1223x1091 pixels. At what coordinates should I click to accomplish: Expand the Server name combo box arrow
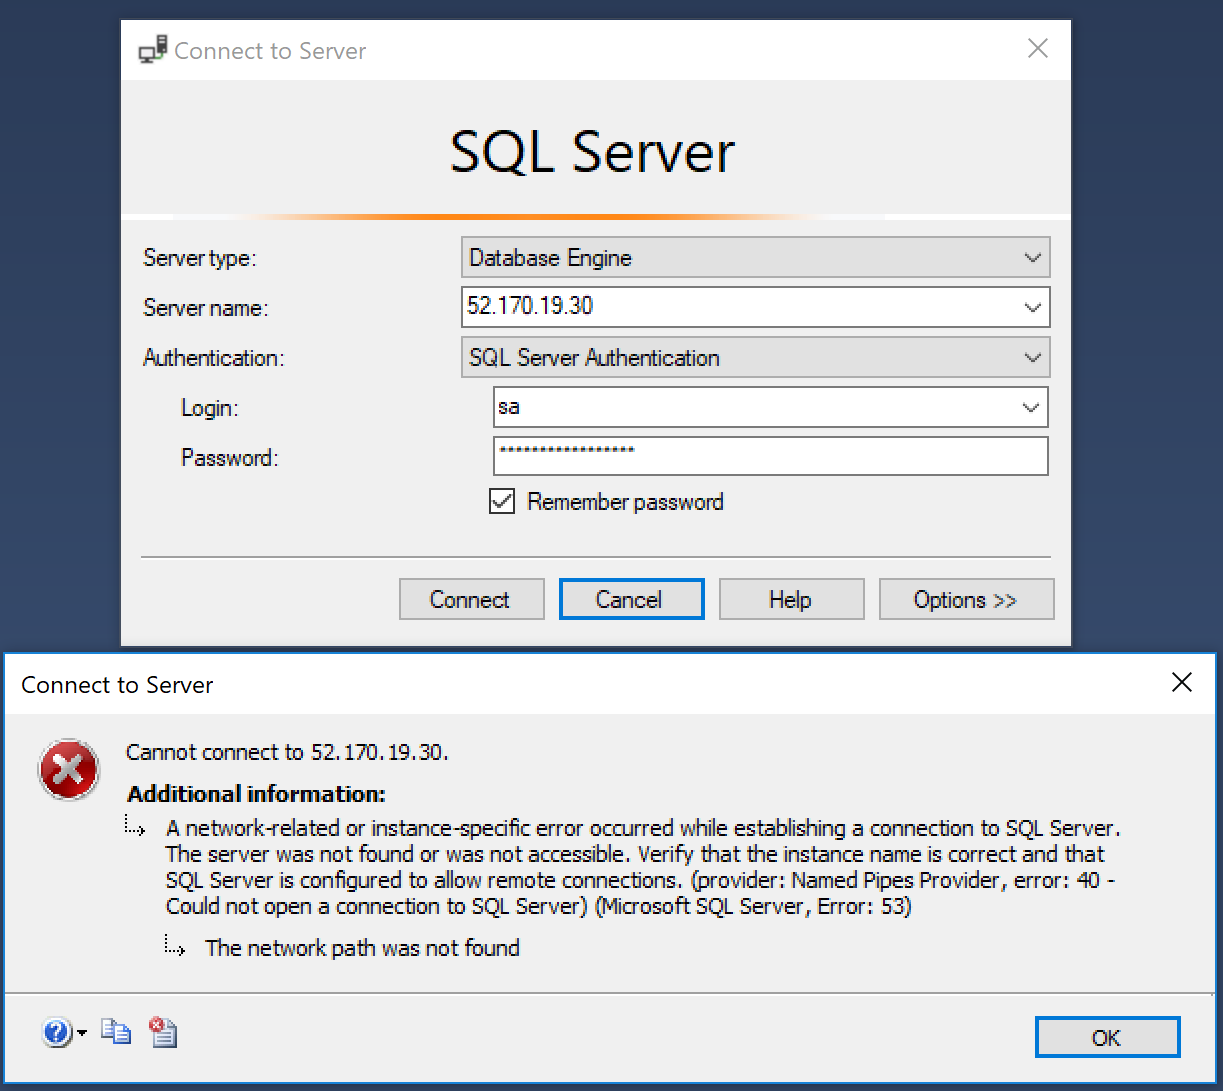tap(1033, 308)
